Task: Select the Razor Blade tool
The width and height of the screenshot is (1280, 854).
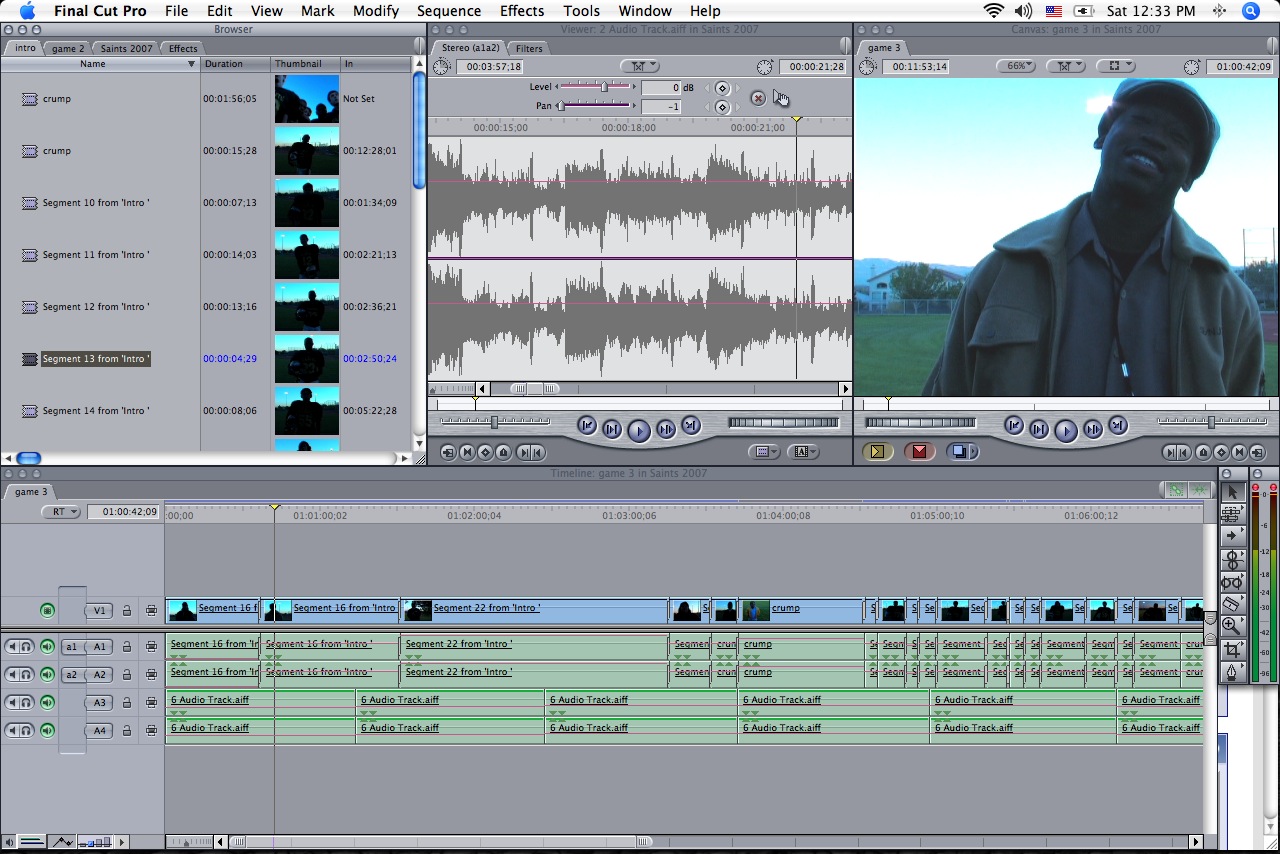Action: (1232, 604)
